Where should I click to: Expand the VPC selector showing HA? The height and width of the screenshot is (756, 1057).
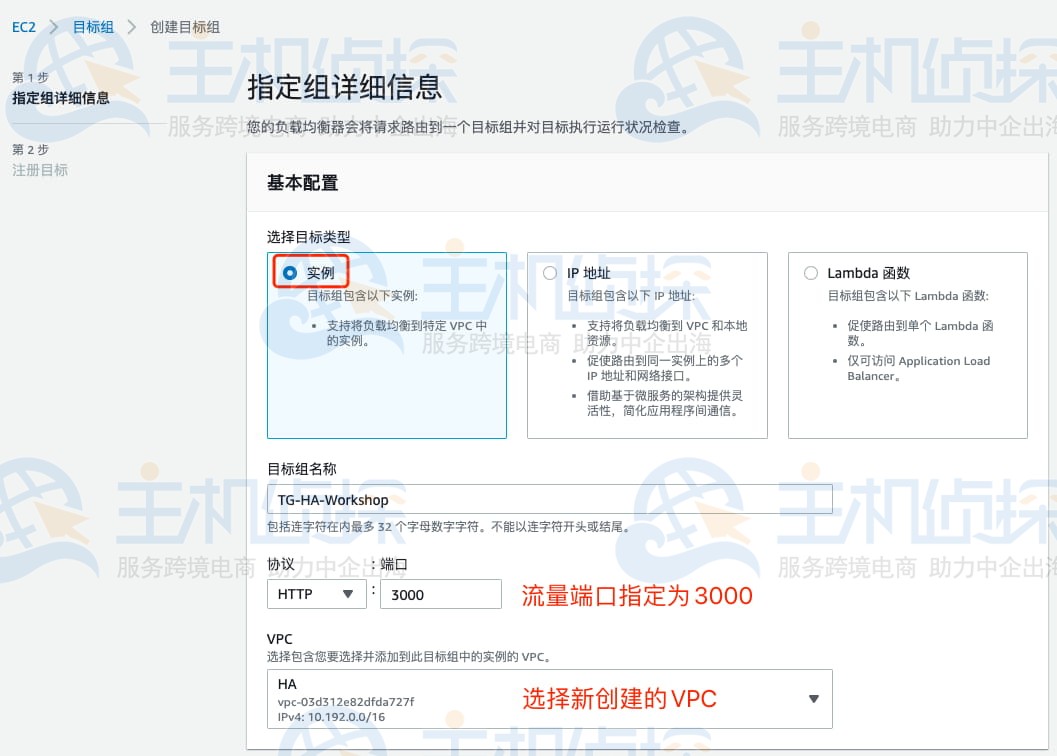[549, 699]
